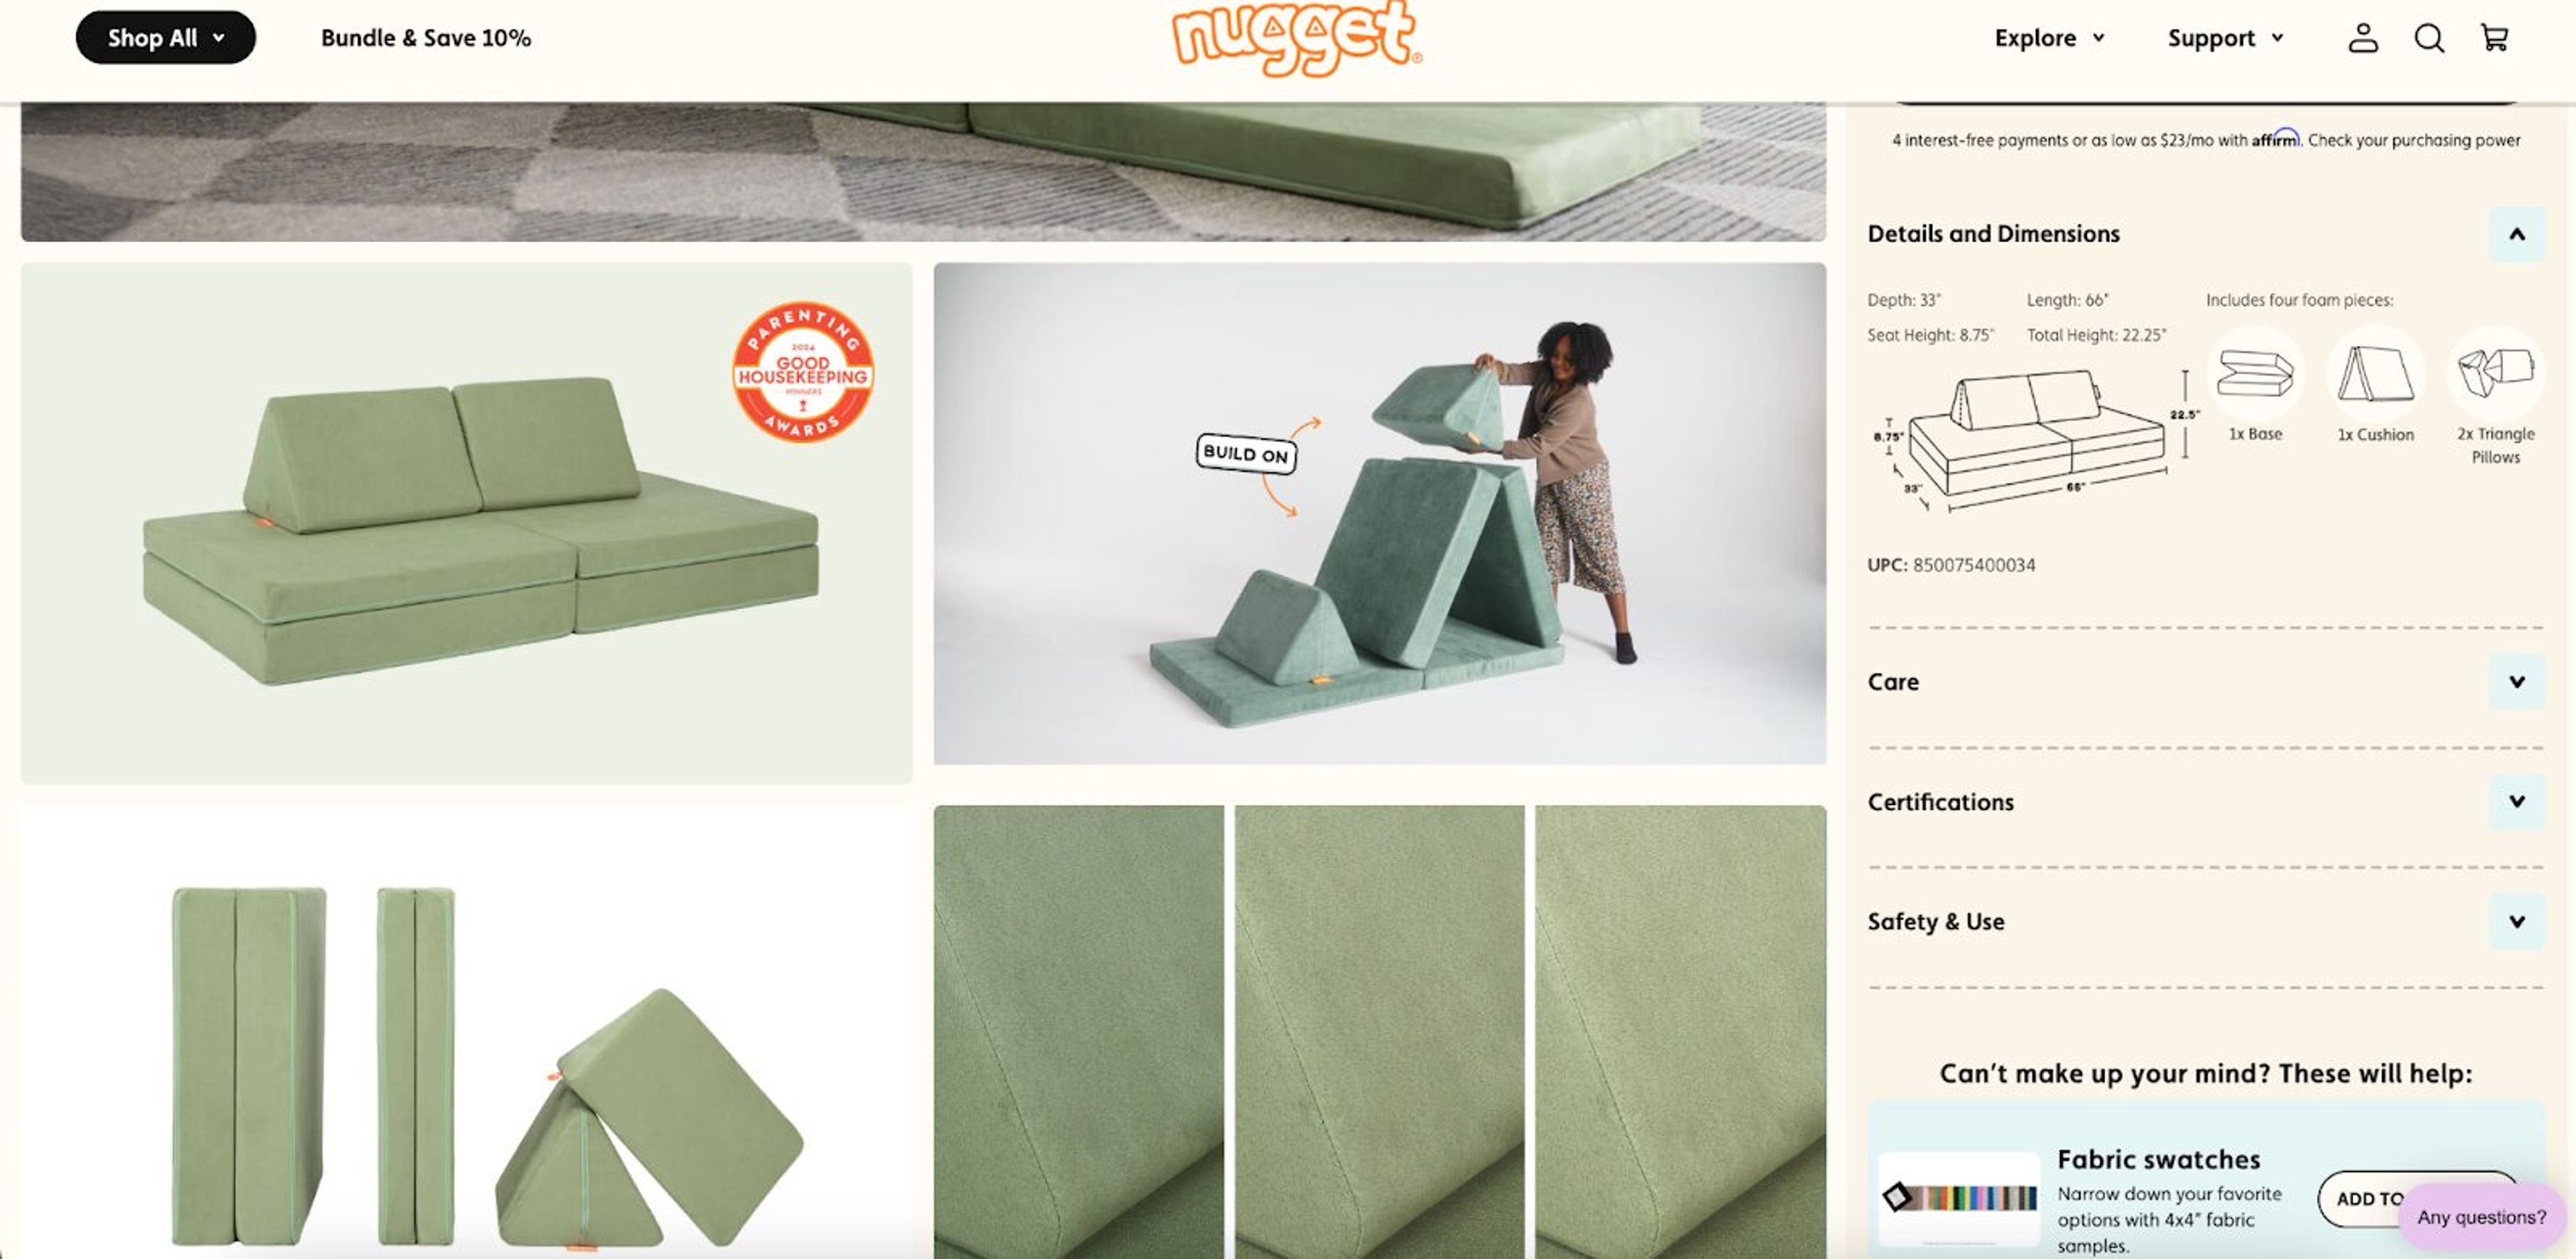
Task: Open the user account icon
Action: point(2363,38)
